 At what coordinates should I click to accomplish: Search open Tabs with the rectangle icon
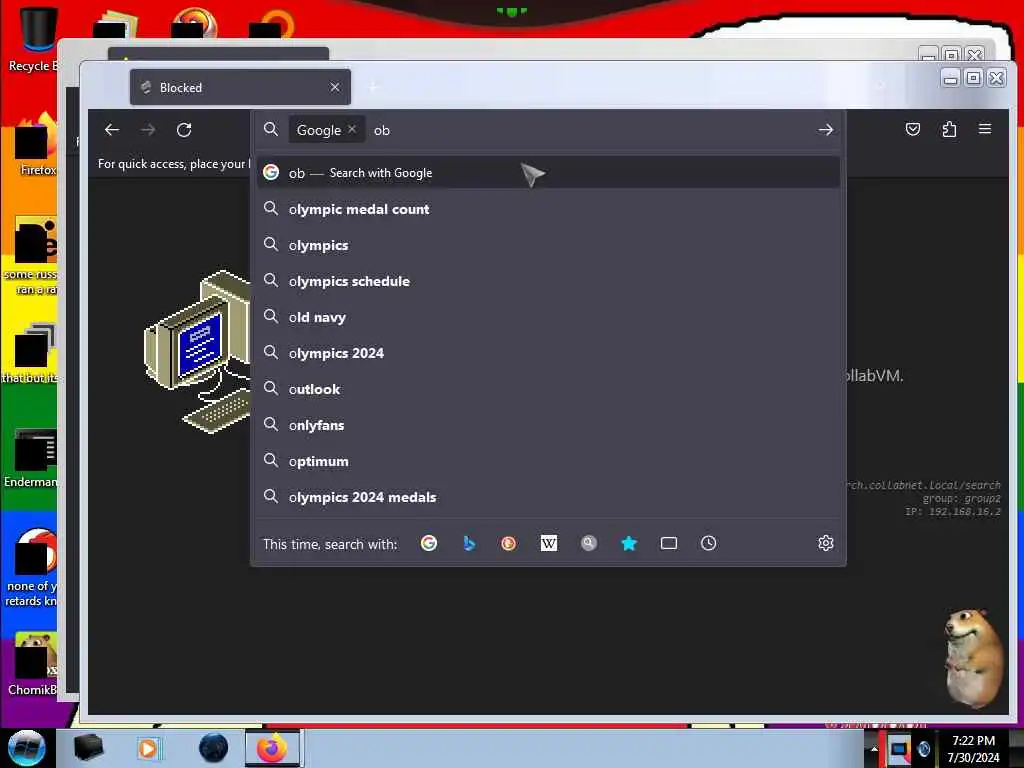(669, 543)
